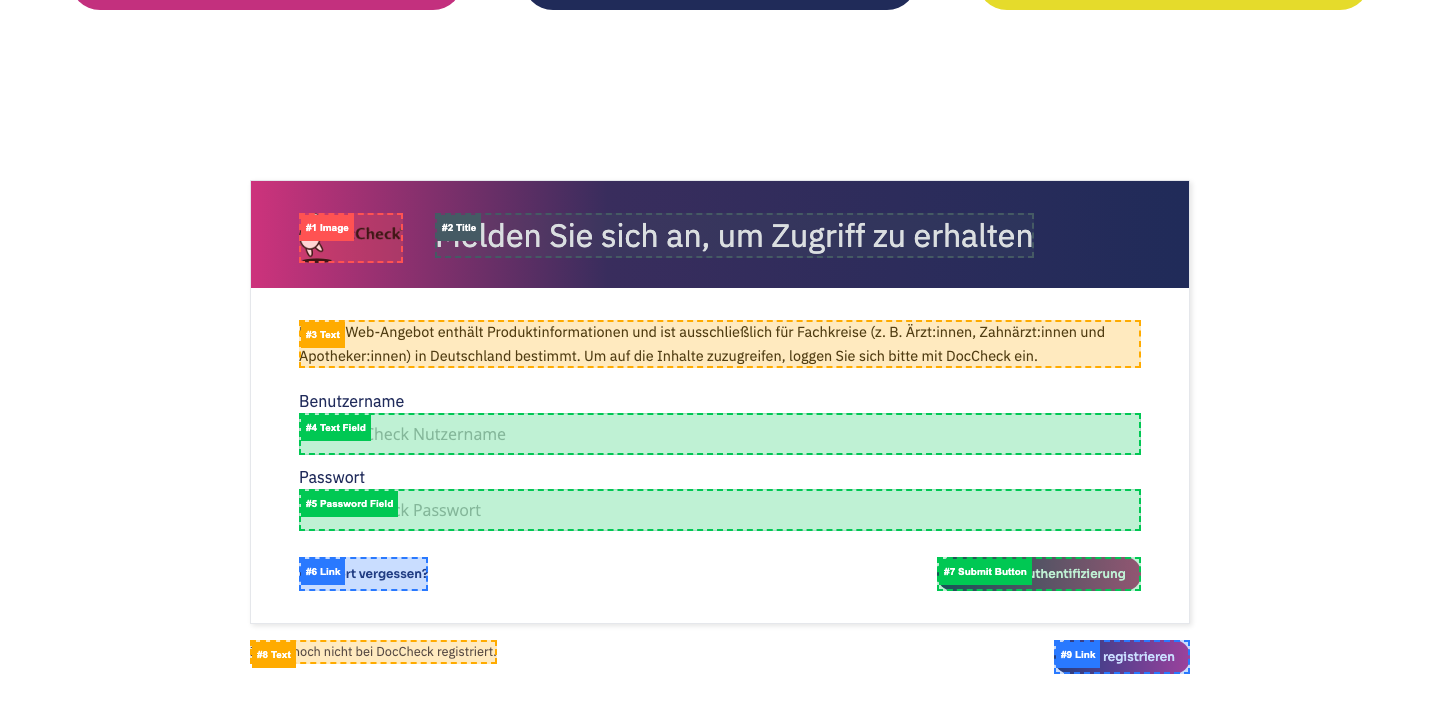Viewport: 1440px width, 709px height.
Task: Click the '#2 Title' annotation badge
Action: [458, 228]
